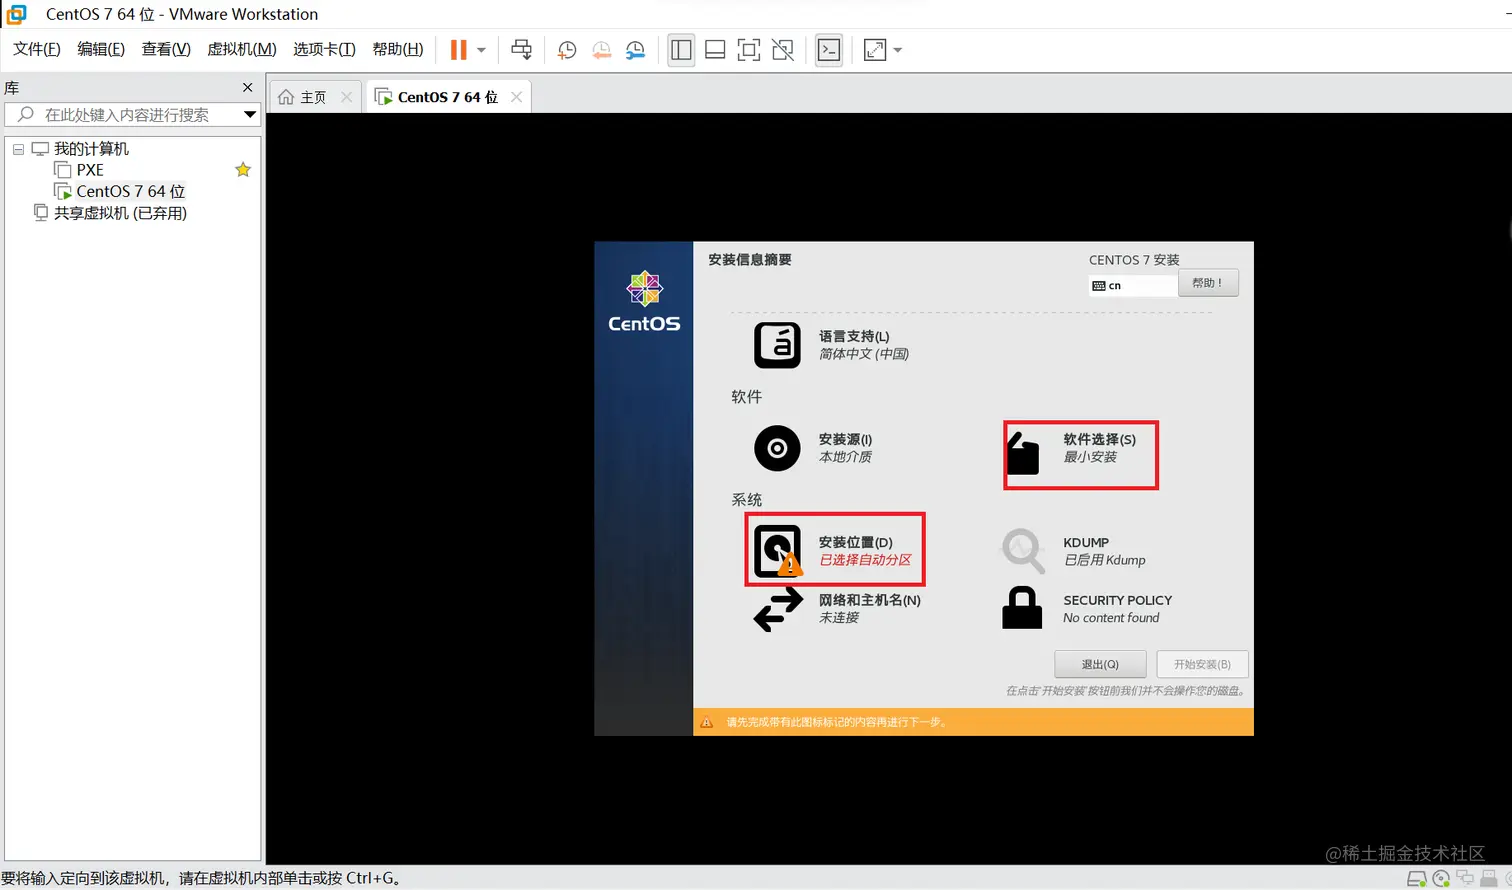Open 软件选择(S) software selection package icon
Screen dimensions: 1512x890
pos(1023,453)
